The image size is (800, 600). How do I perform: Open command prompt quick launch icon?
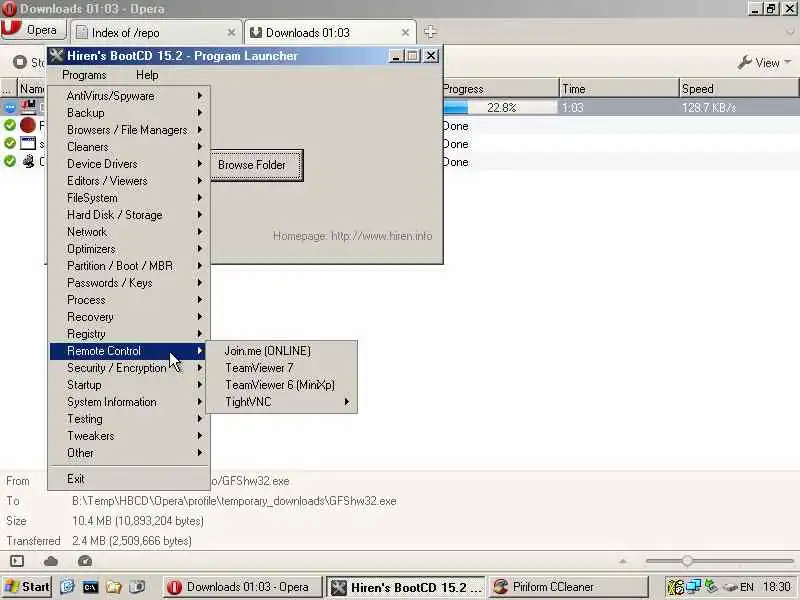(90, 587)
